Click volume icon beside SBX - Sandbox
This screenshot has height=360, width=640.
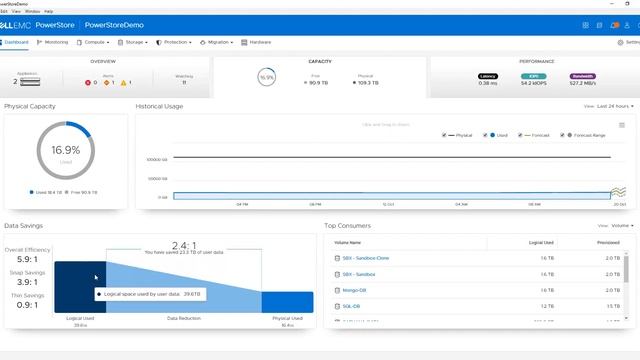[x=337, y=274]
